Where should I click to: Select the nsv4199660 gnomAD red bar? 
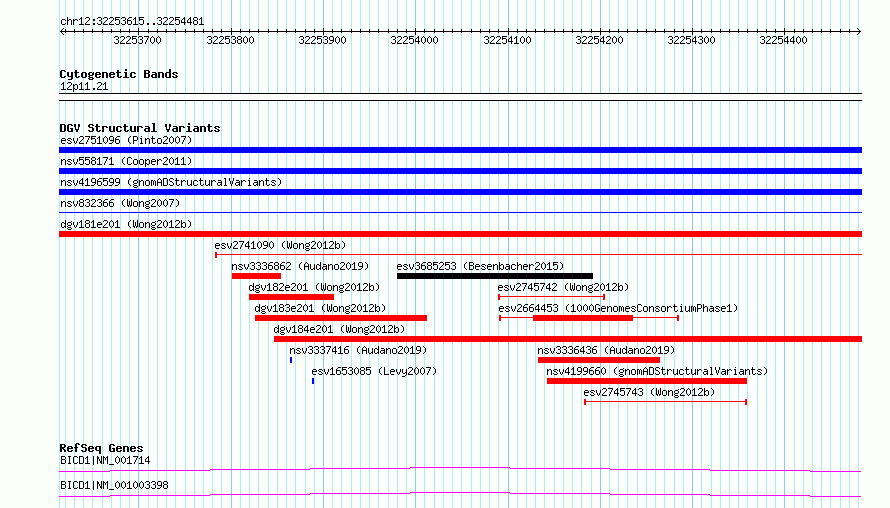pyautogui.click(x=646, y=381)
